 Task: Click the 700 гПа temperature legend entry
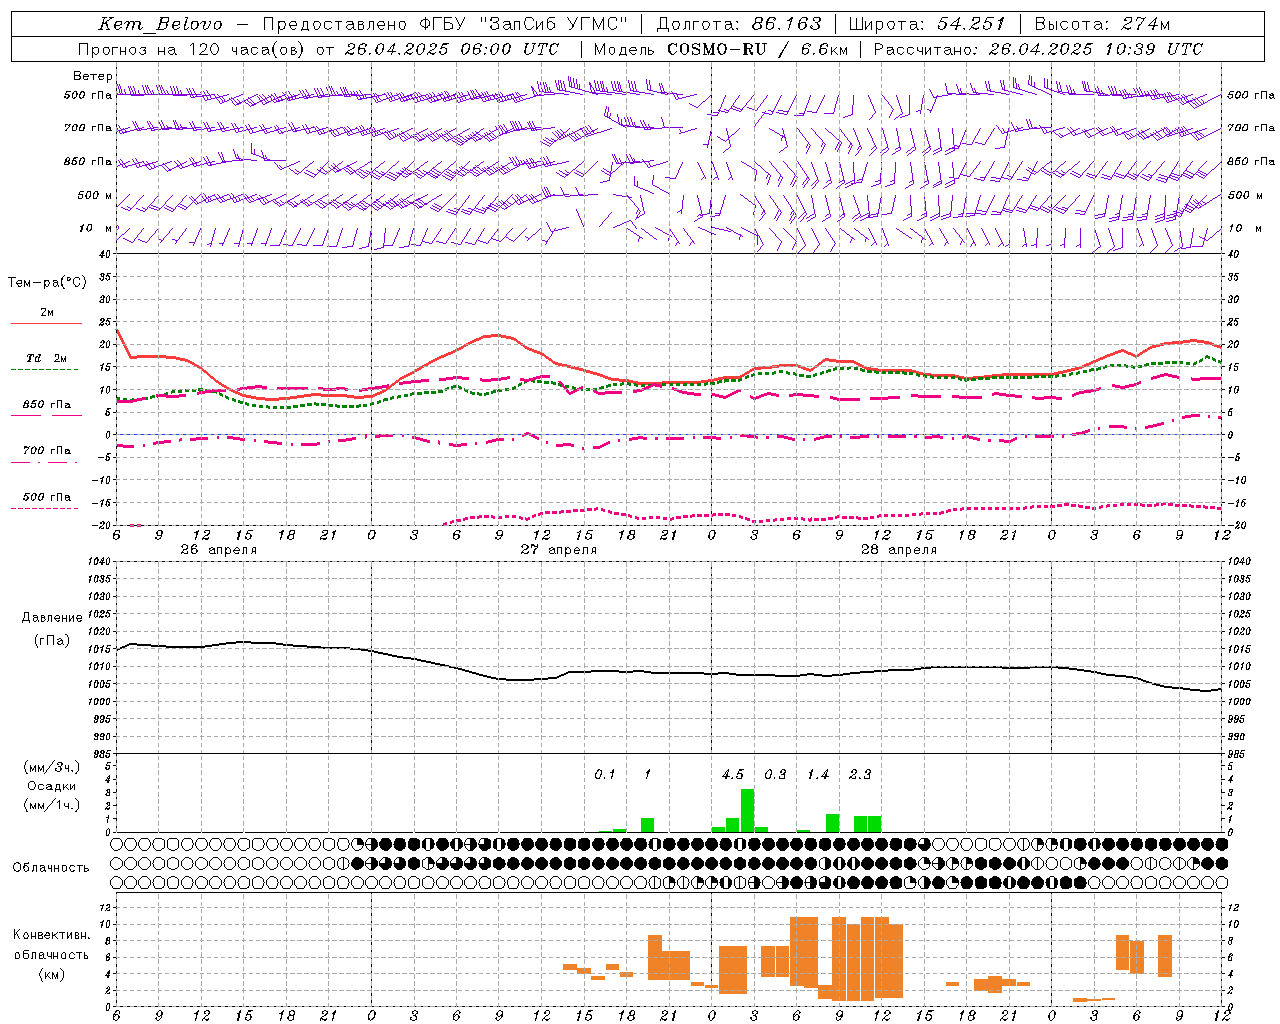coord(46,450)
